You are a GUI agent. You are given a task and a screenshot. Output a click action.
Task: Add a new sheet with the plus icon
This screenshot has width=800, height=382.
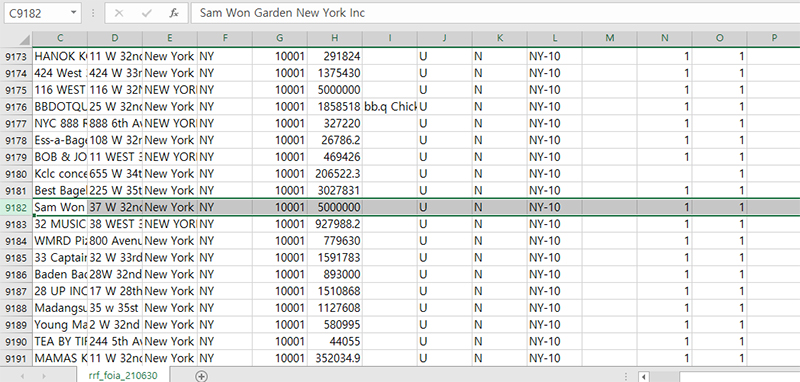click(x=202, y=376)
